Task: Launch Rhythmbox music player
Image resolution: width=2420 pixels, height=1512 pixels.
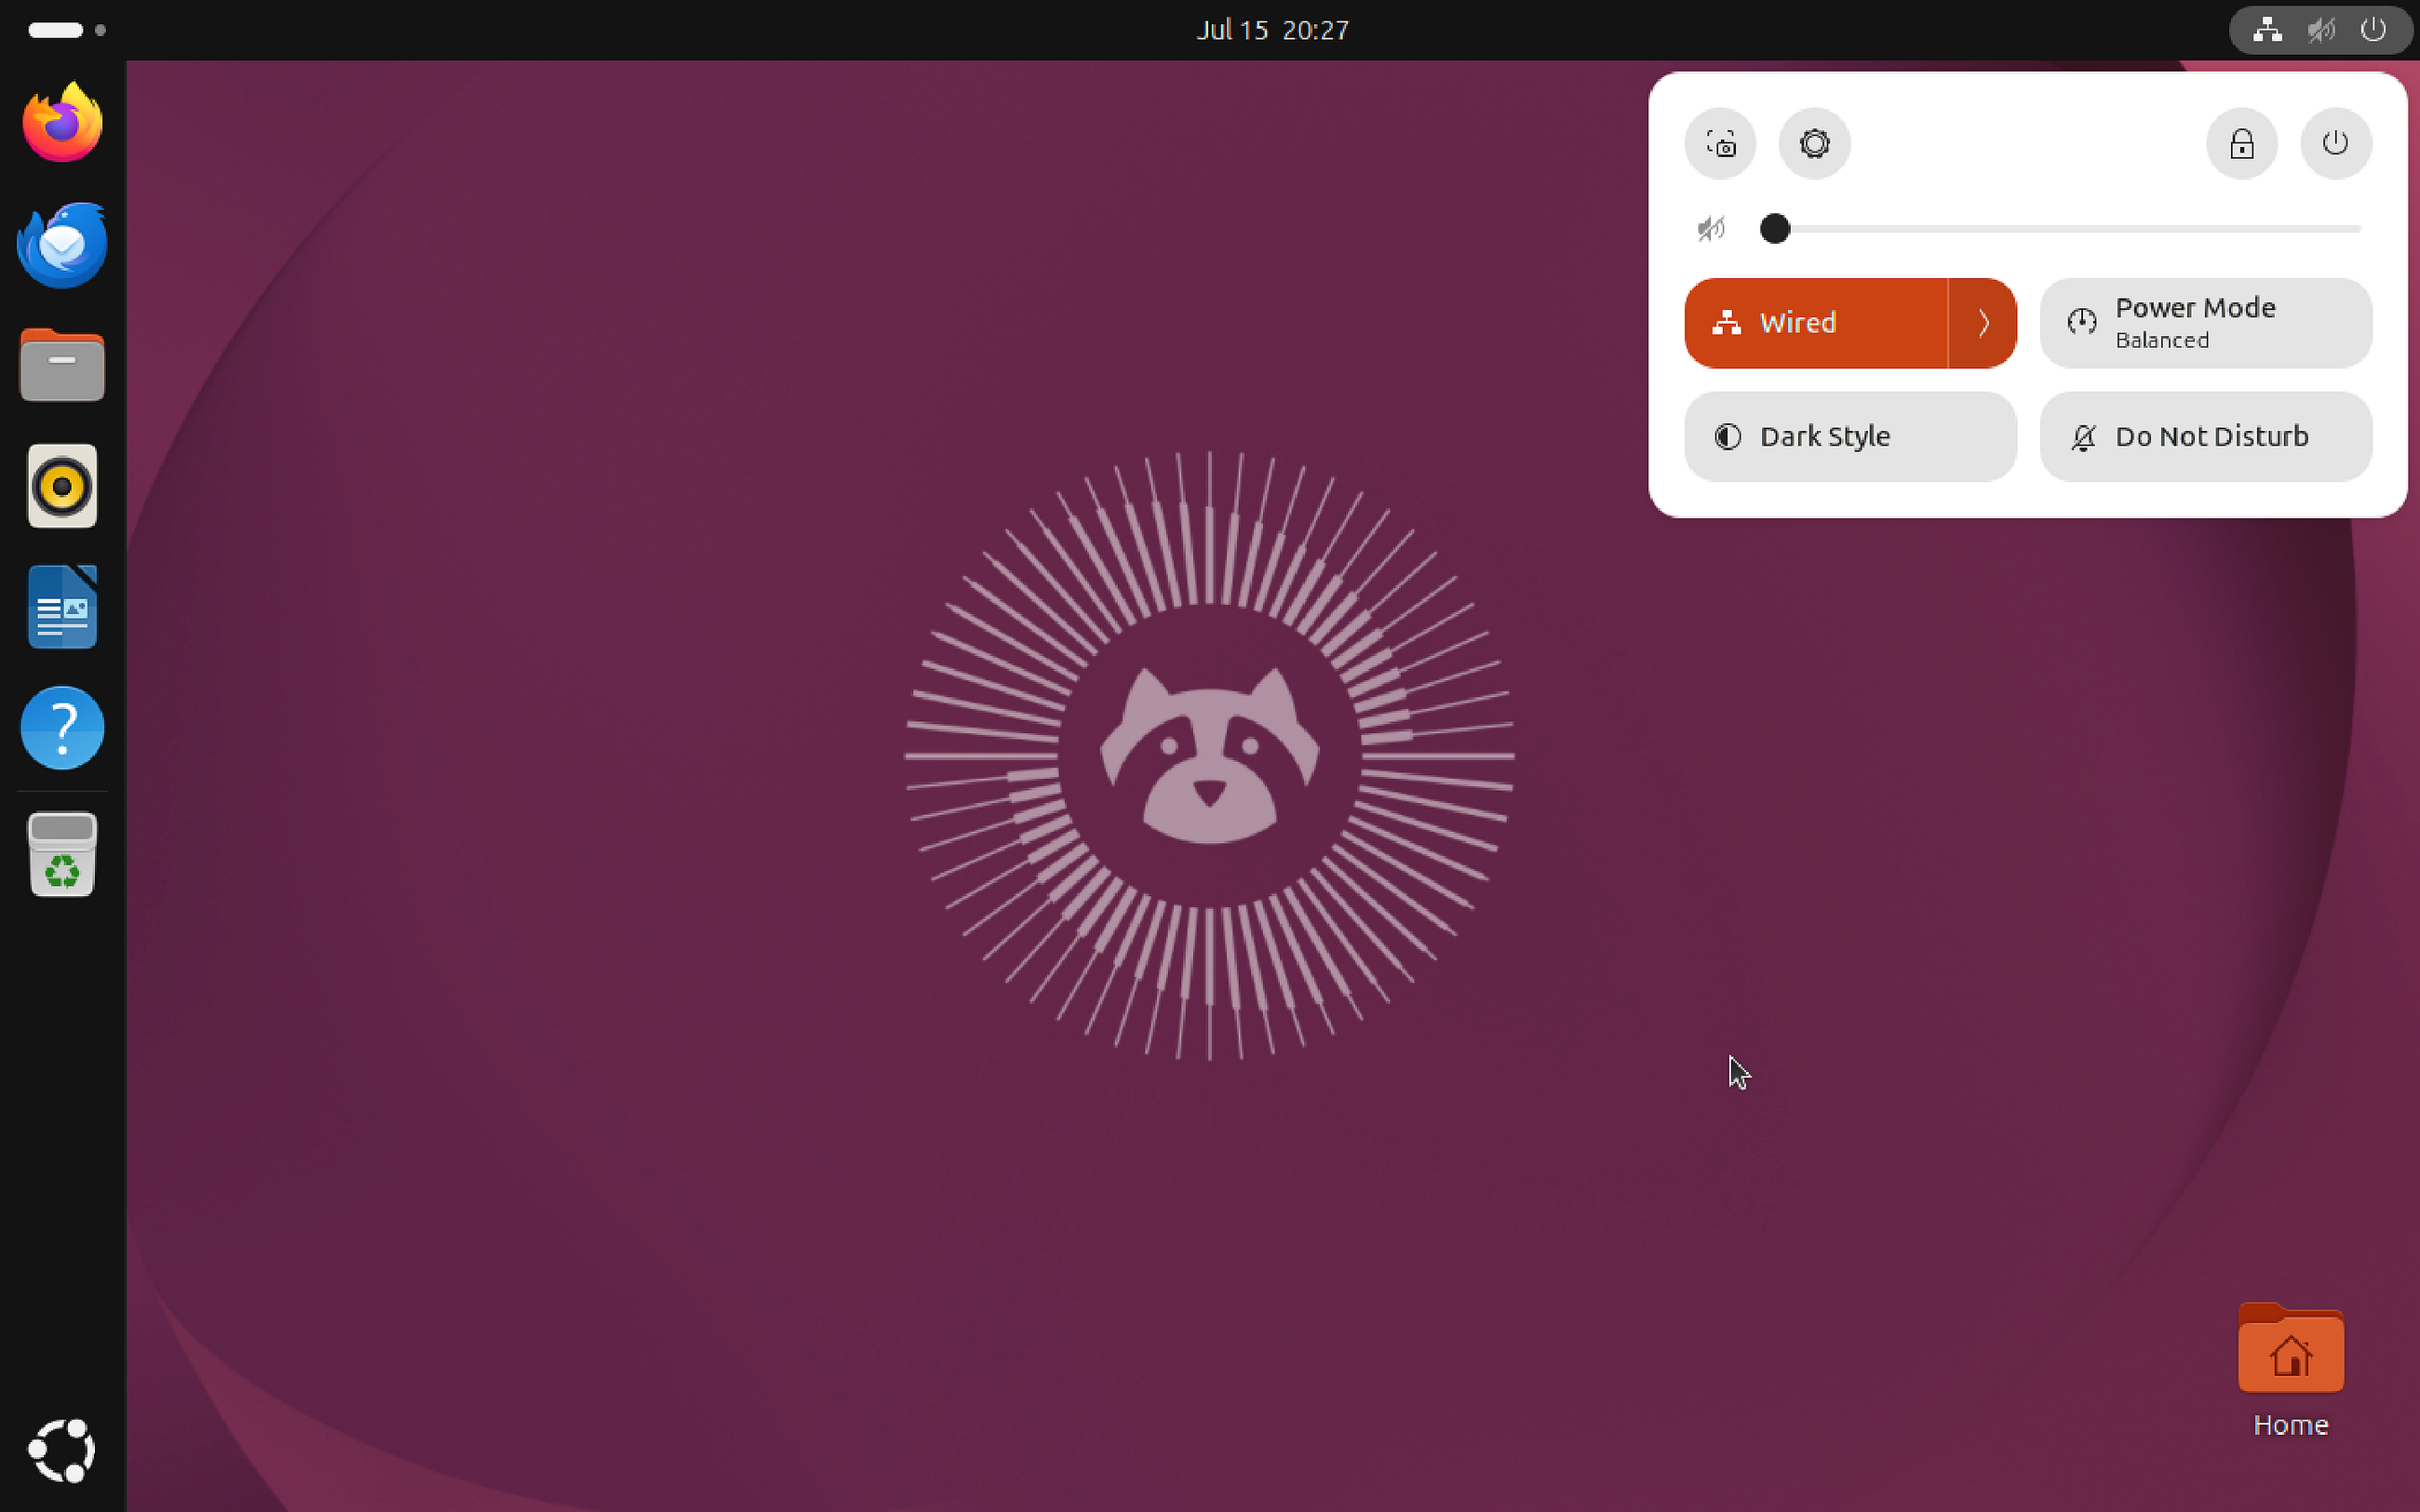Action: click(x=62, y=486)
